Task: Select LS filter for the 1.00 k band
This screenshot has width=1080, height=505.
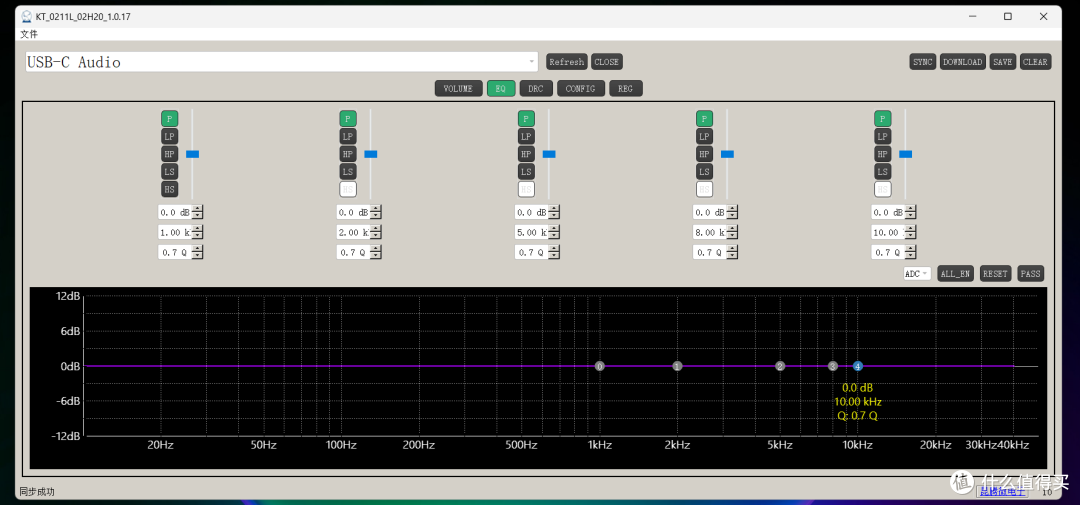Action: [169, 172]
